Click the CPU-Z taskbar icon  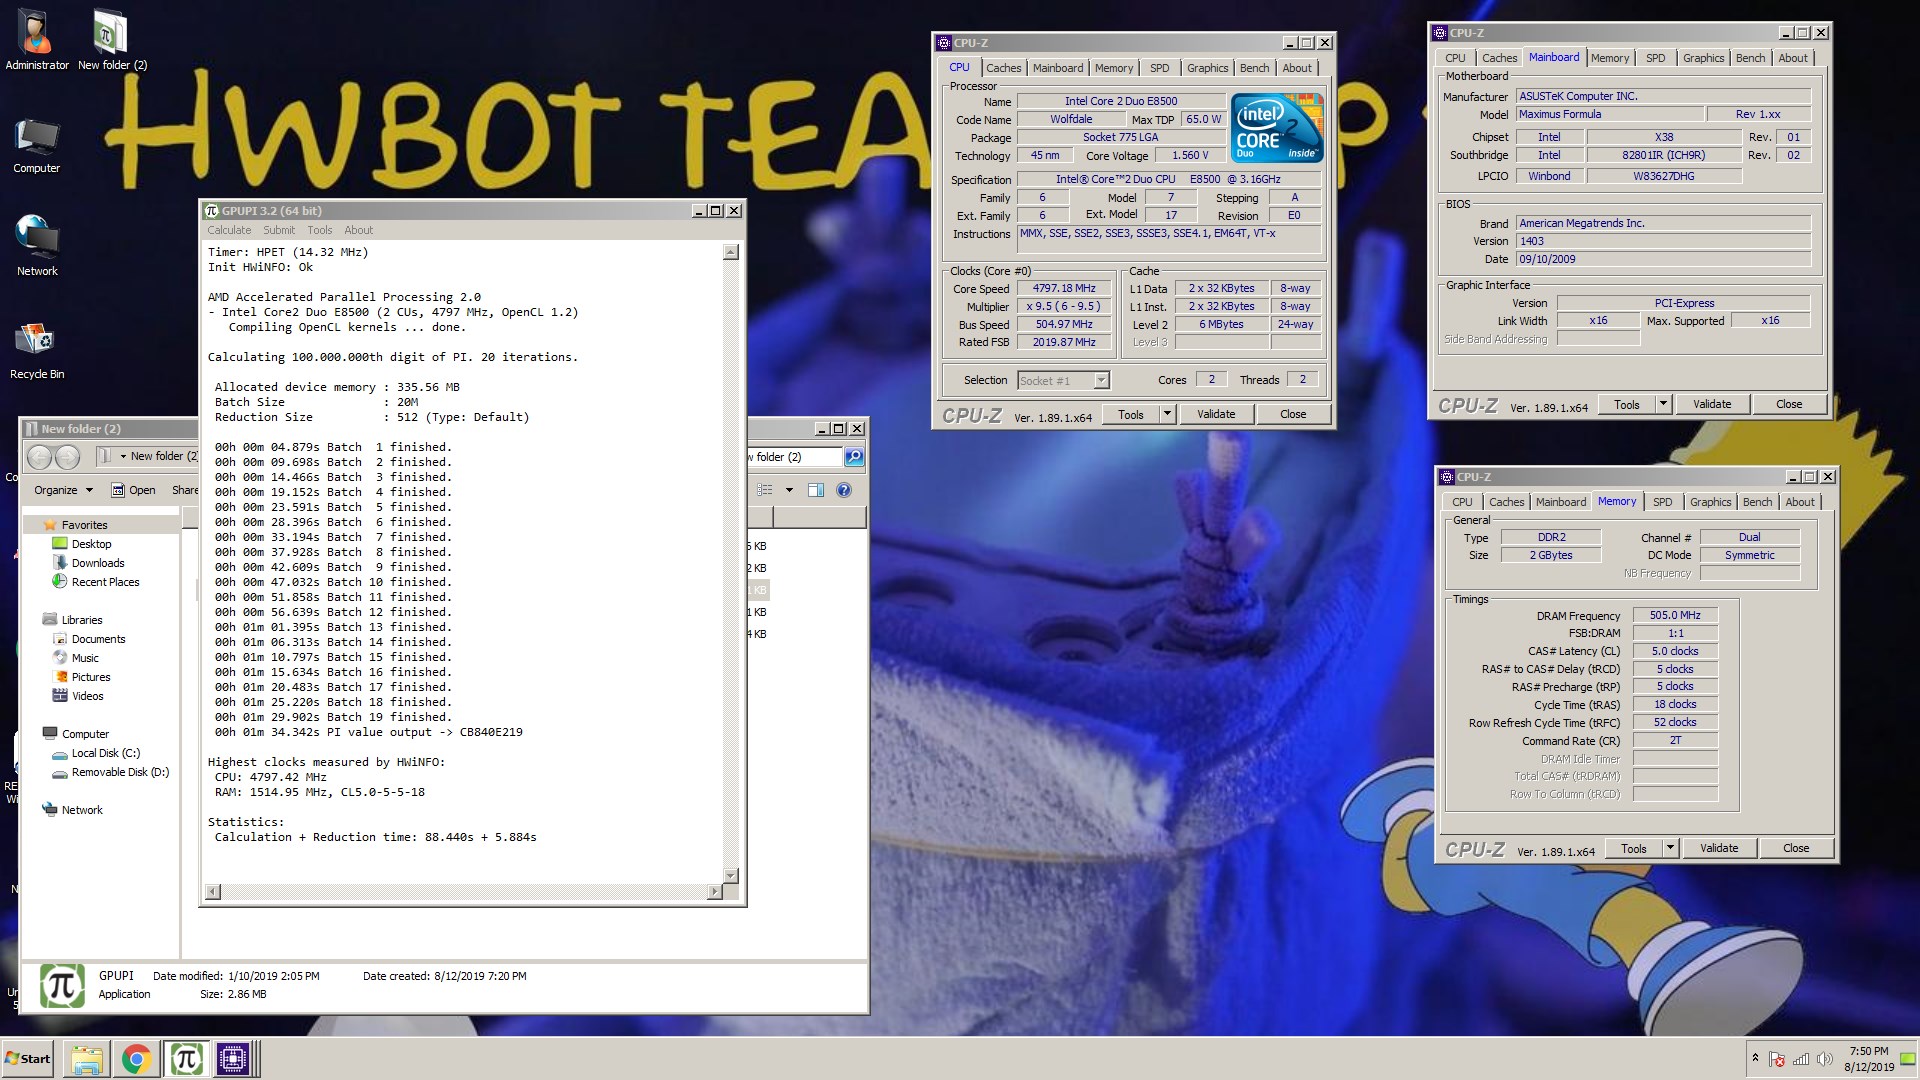click(x=233, y=1059)
